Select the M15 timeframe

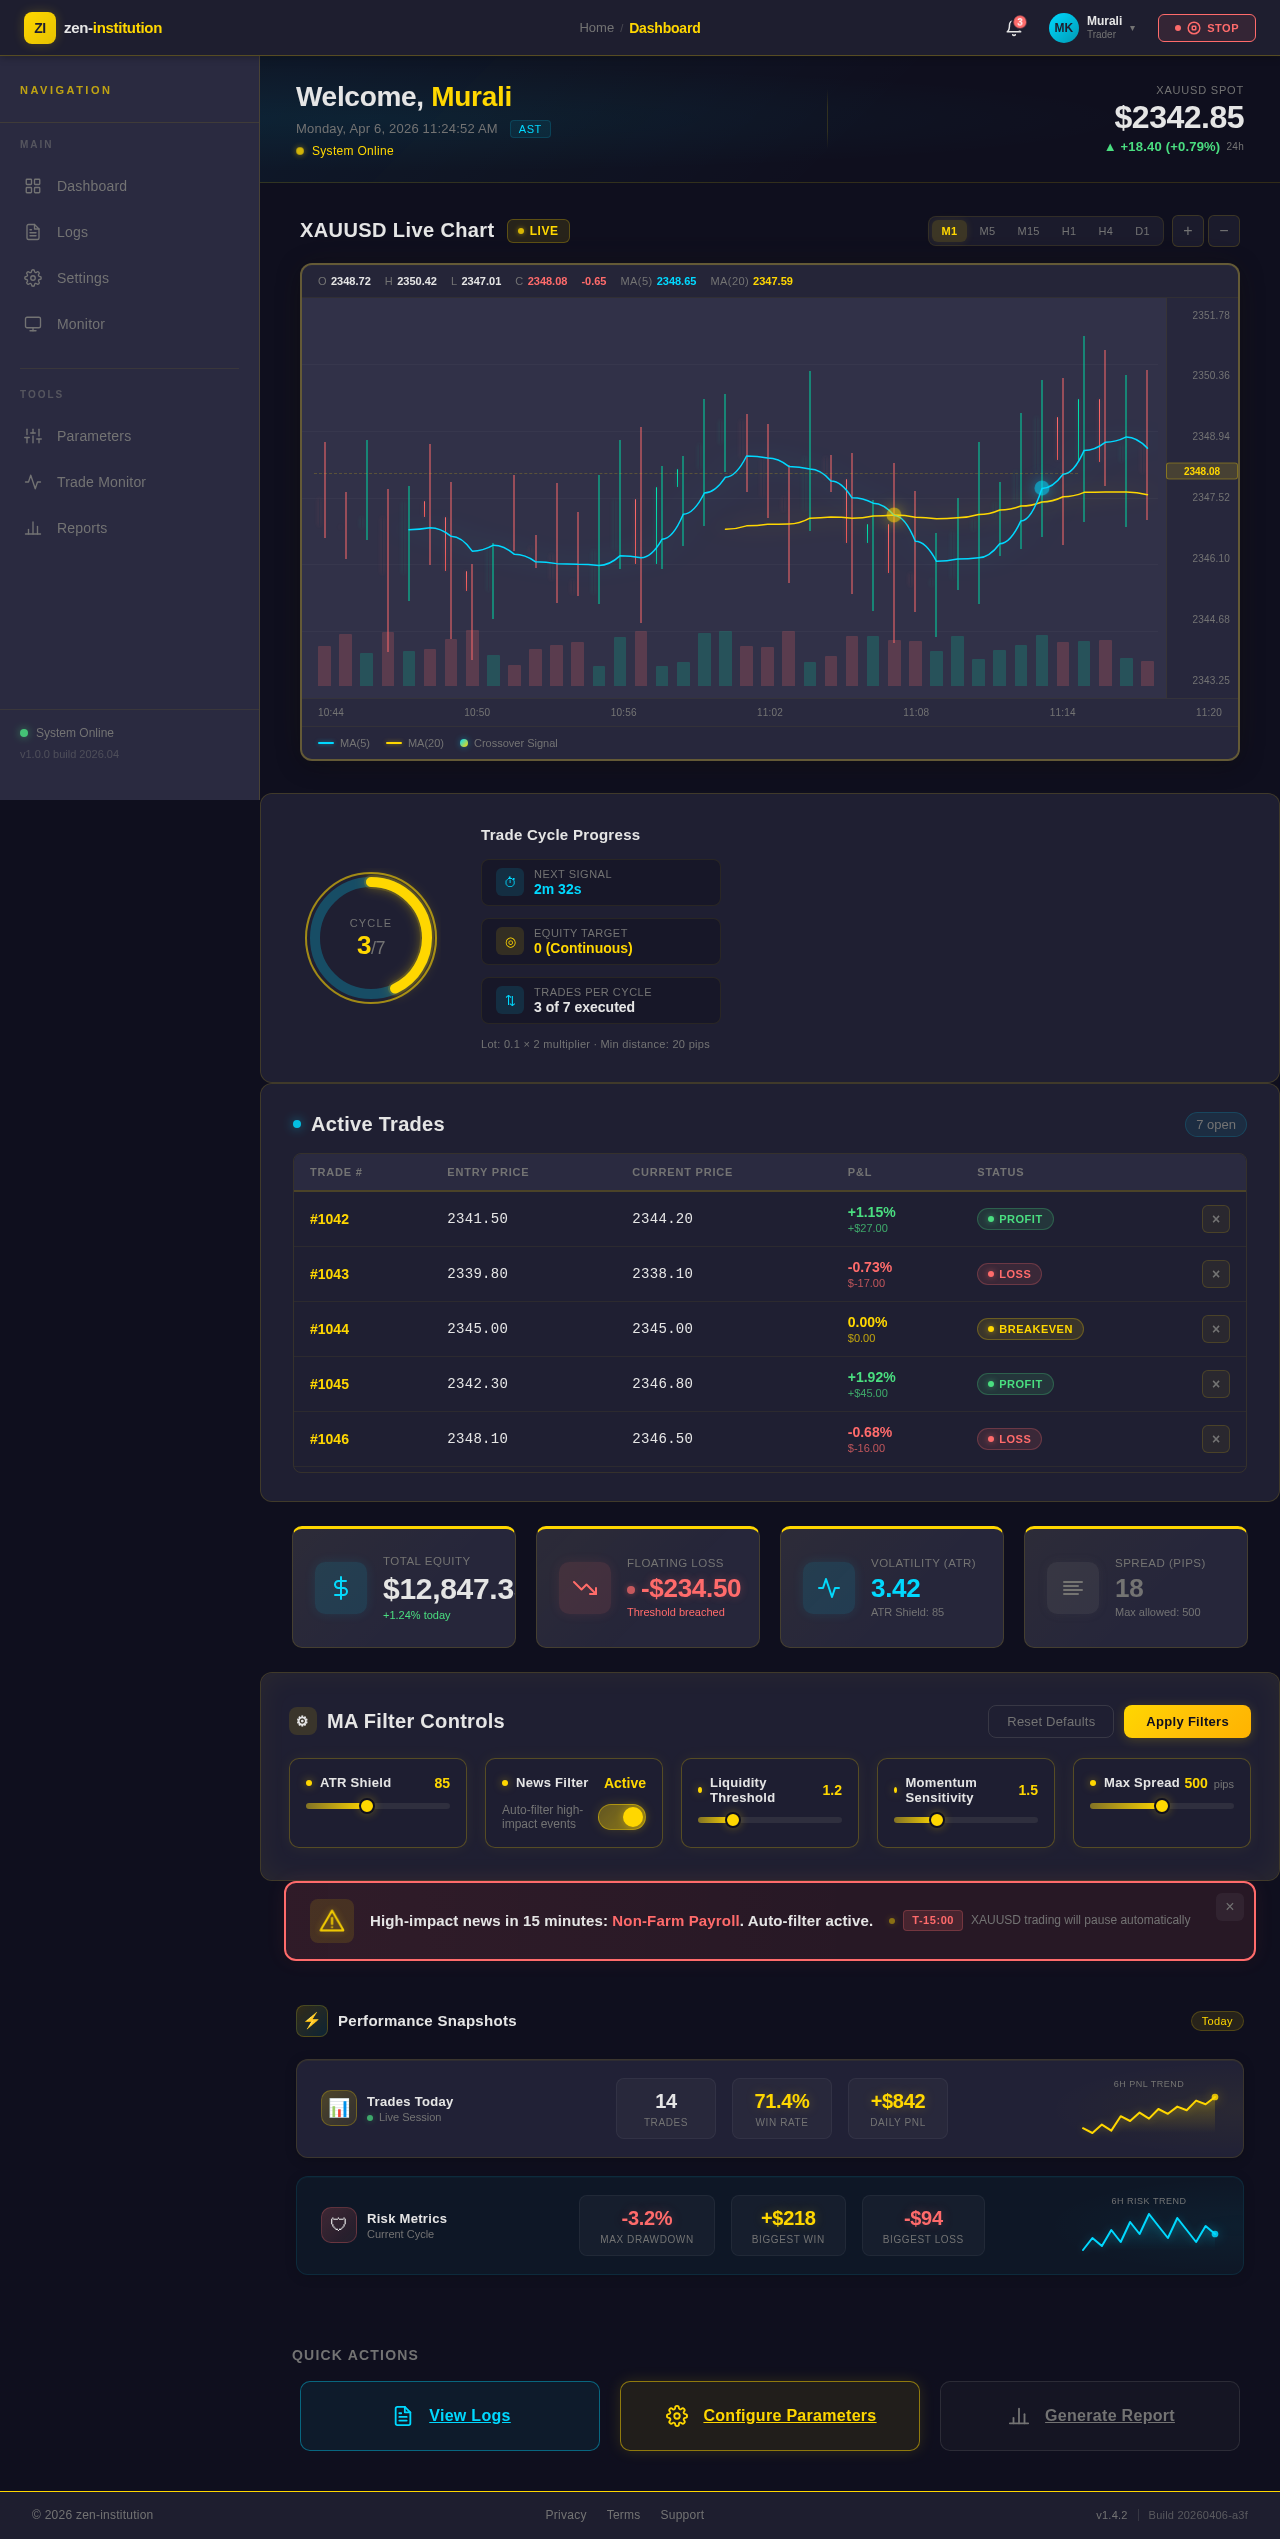1028,231
